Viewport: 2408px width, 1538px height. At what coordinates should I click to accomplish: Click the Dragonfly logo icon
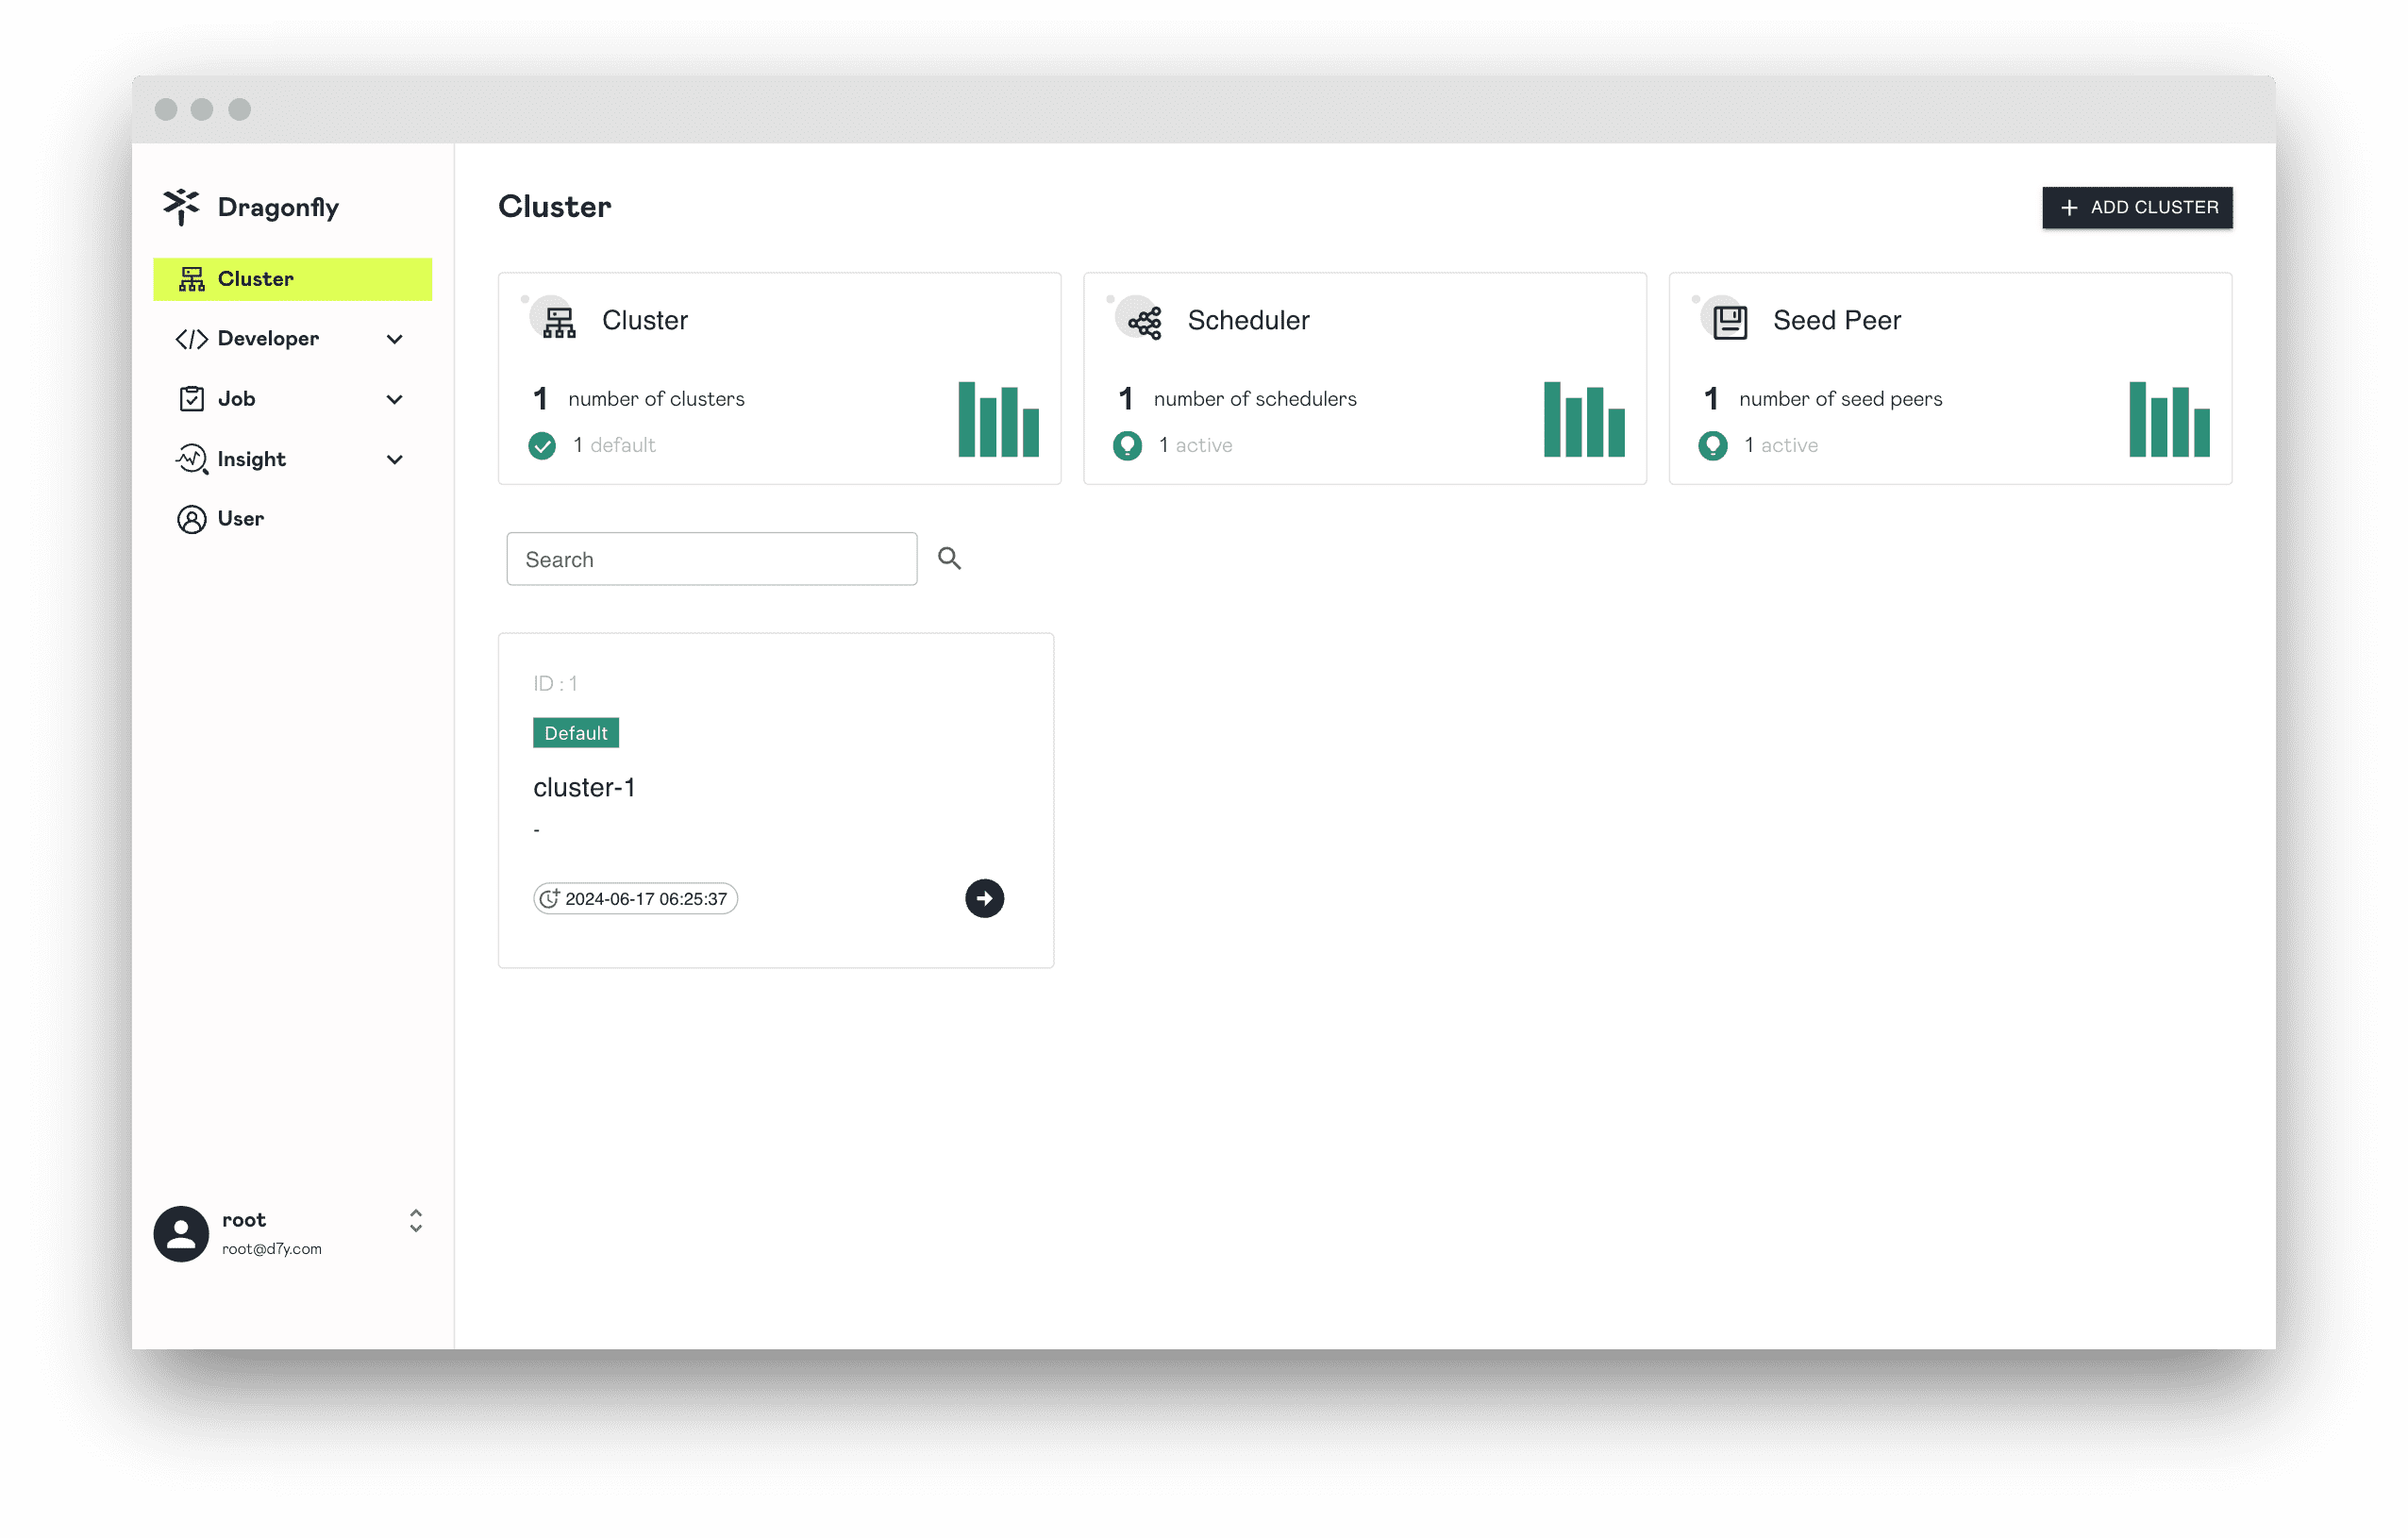pyautogui.click(x=181, y=207)
